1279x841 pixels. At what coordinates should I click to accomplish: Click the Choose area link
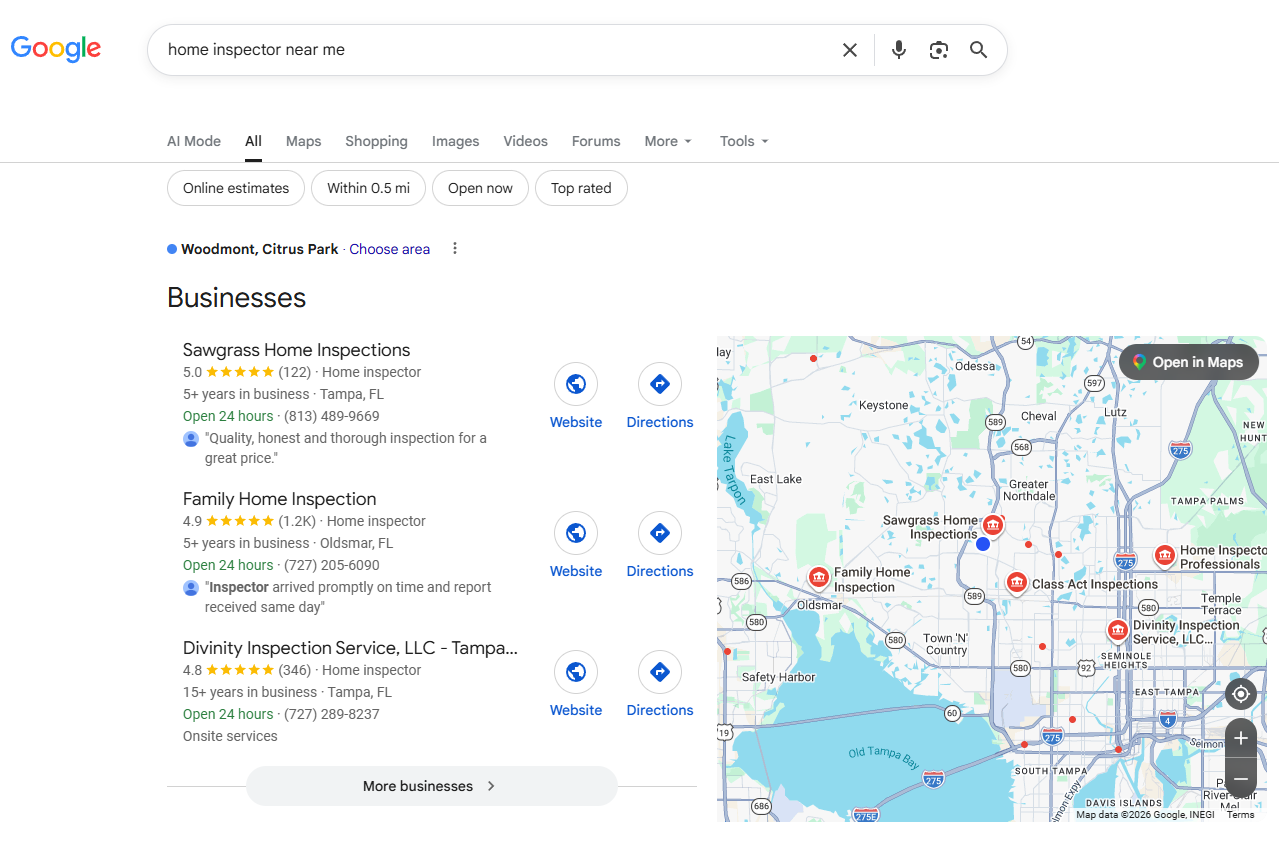click(389, 249)
